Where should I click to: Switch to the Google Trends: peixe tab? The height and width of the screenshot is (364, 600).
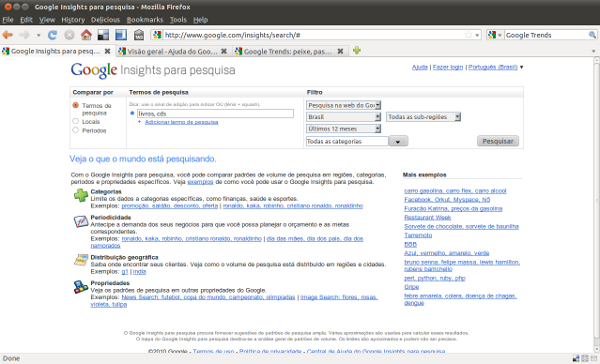[x=291, y=51]
